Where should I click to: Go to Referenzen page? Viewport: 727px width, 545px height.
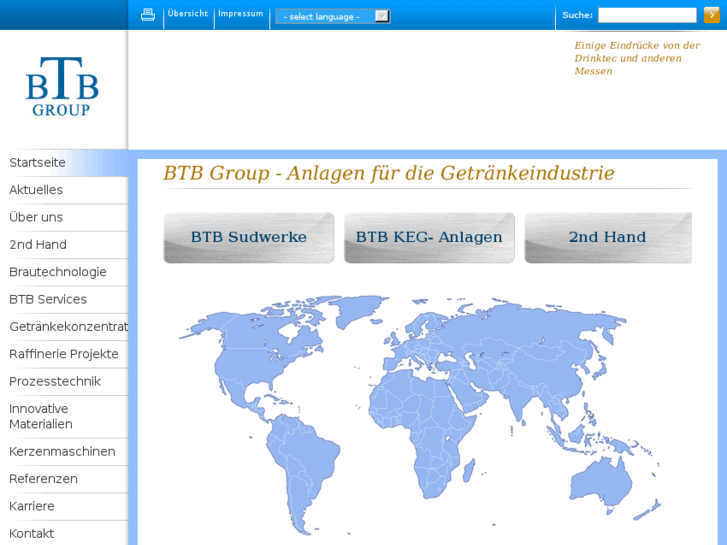64,479
